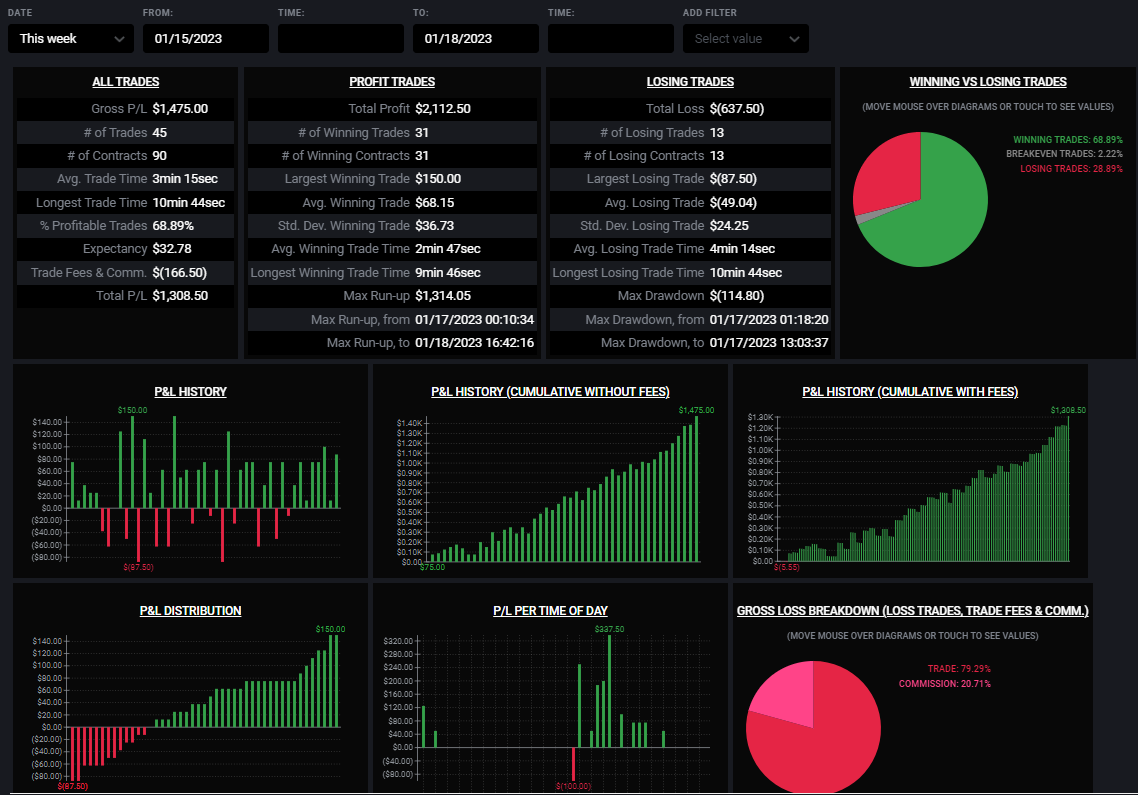
Task: Click red trade slice of gross loss pie
Action: pyautogui.click(x=827, y=741)
